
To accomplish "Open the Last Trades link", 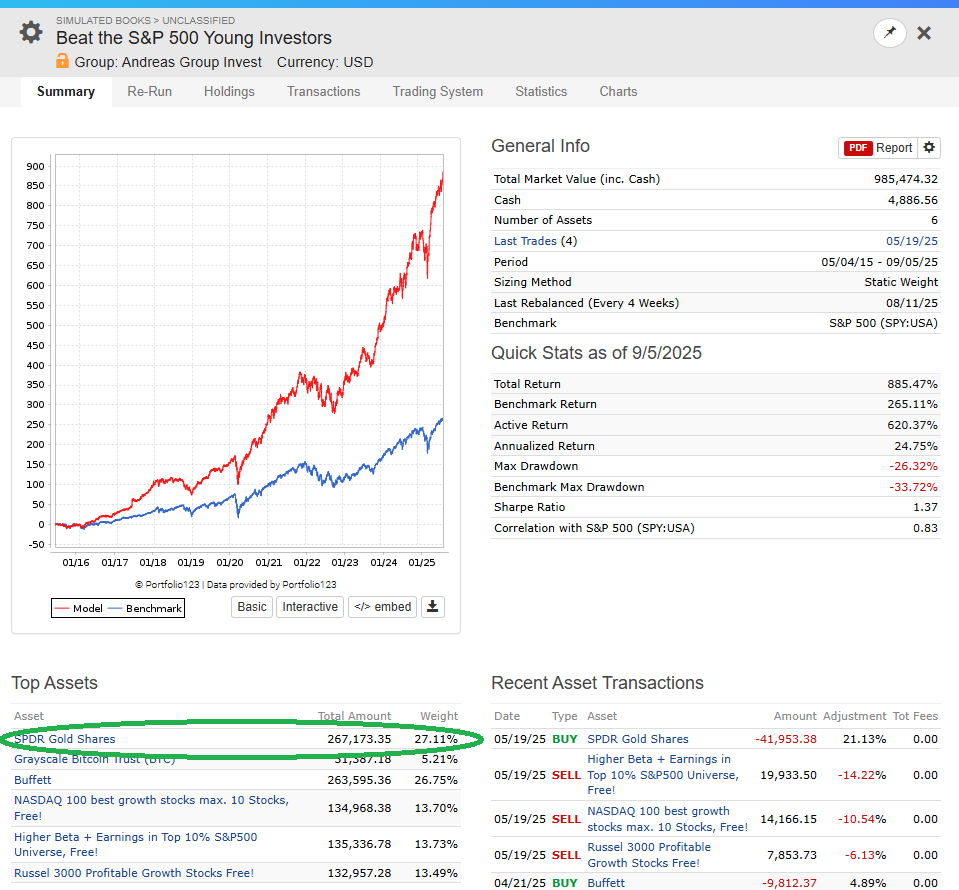I will (x=525, y=241).
